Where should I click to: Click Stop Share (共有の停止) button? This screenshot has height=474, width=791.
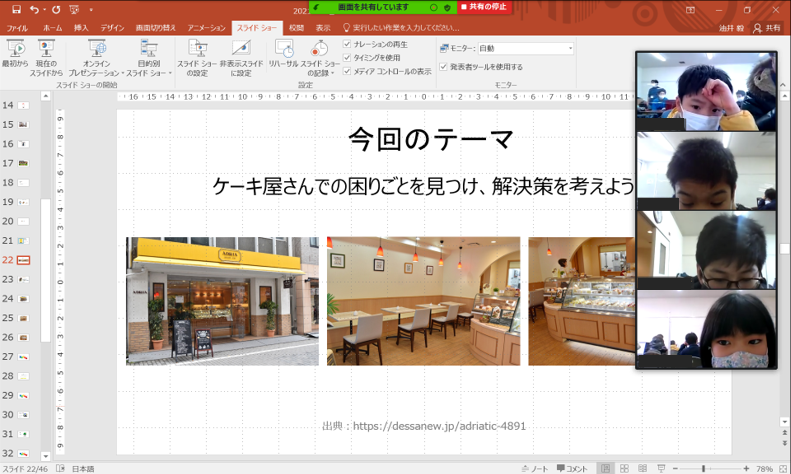pos(484,7)
